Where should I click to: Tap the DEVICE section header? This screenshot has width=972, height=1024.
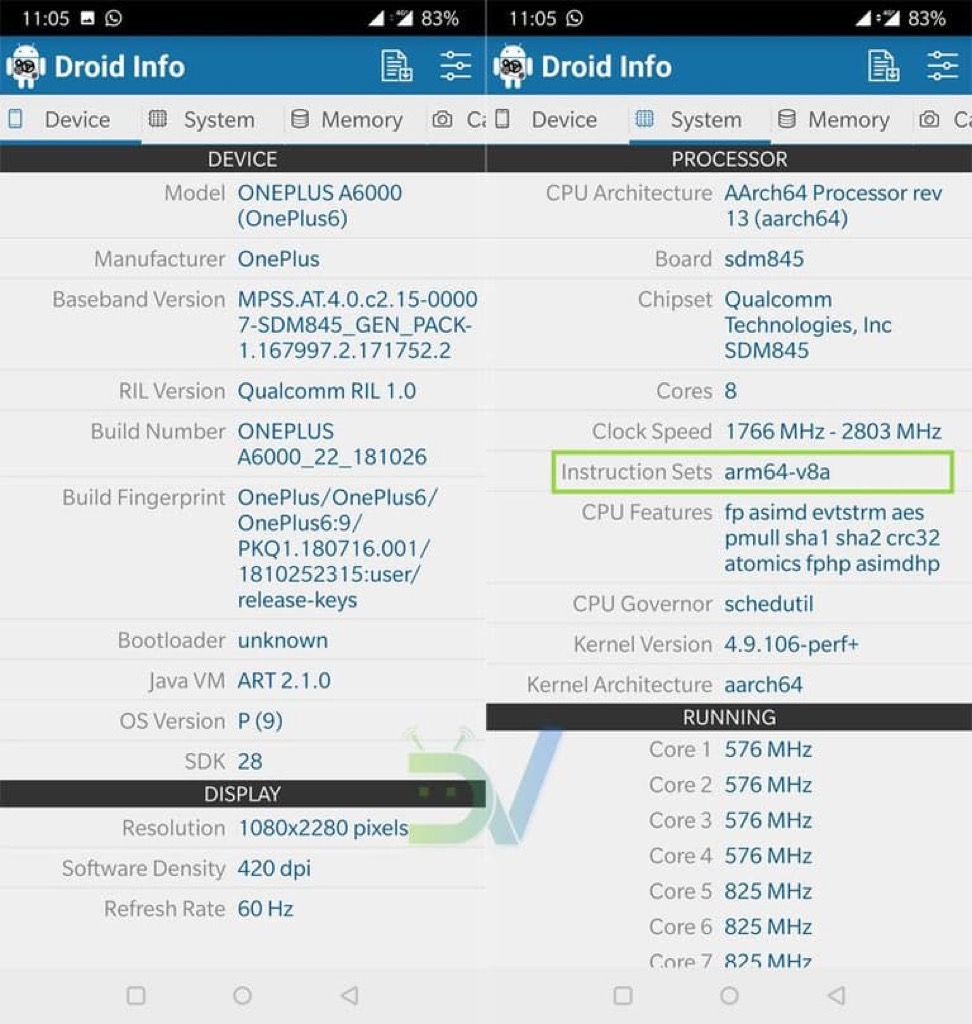coord(242,159)
